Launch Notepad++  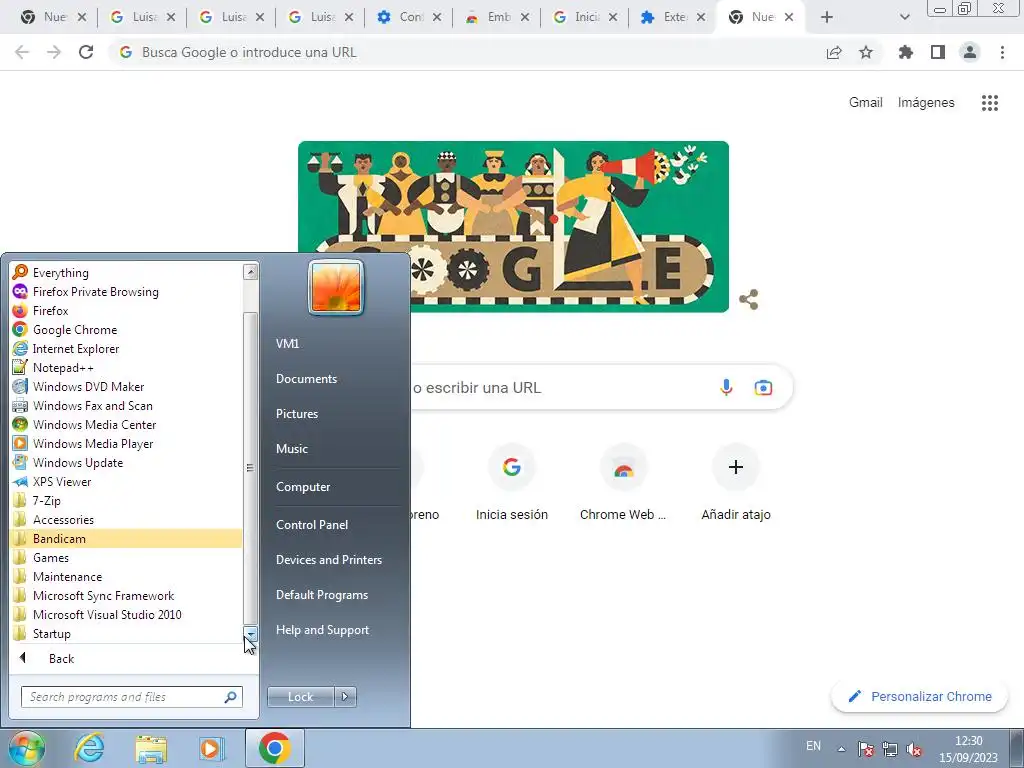pyautogui.click(x=126, y=367)
